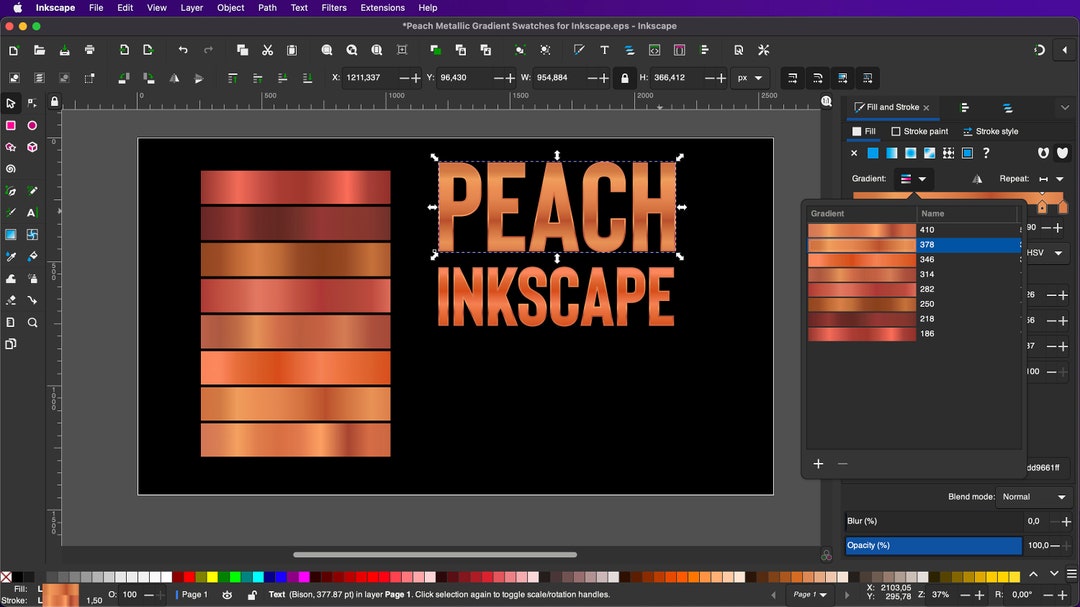
Task: Toggle the lock aspect ratio padlock
Action: [x=625, y=77]
